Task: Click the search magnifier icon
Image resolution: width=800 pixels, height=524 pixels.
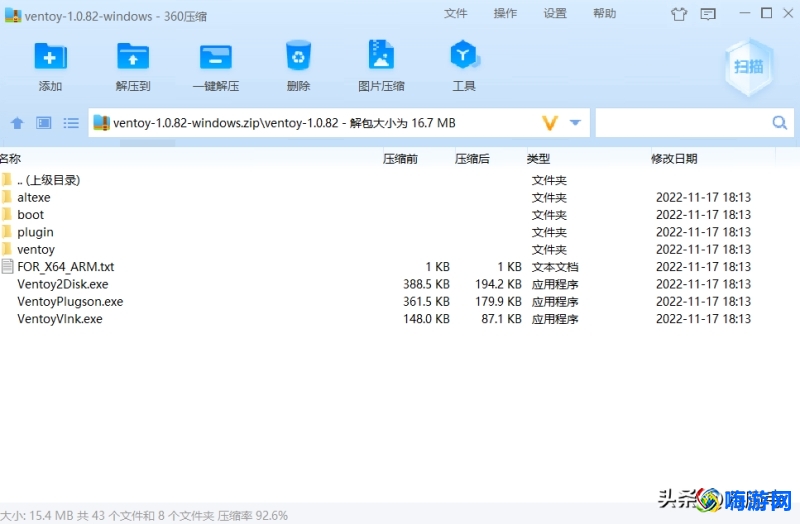Action: (x=779, y=122)
